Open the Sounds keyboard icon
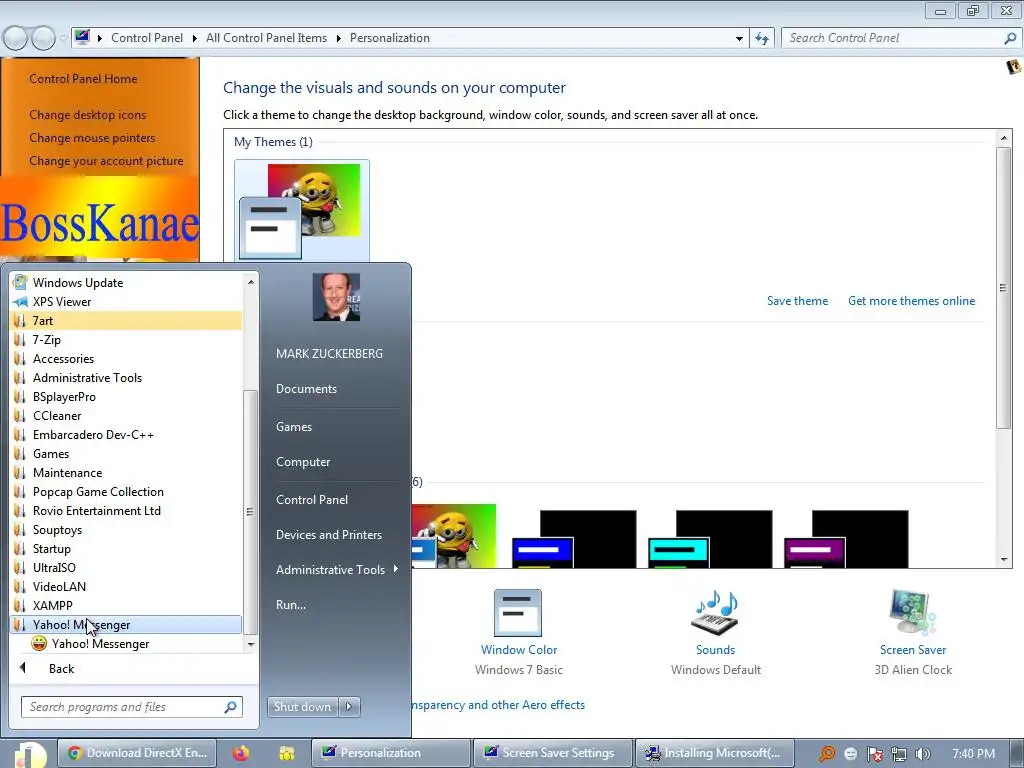1024x768 pixels. [x=715, y=613]
